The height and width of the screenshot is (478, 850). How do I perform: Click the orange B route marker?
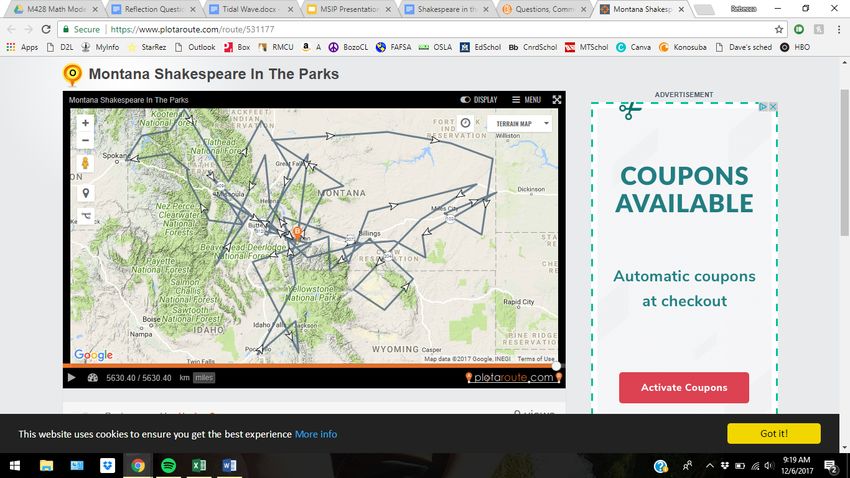[297, 233]
